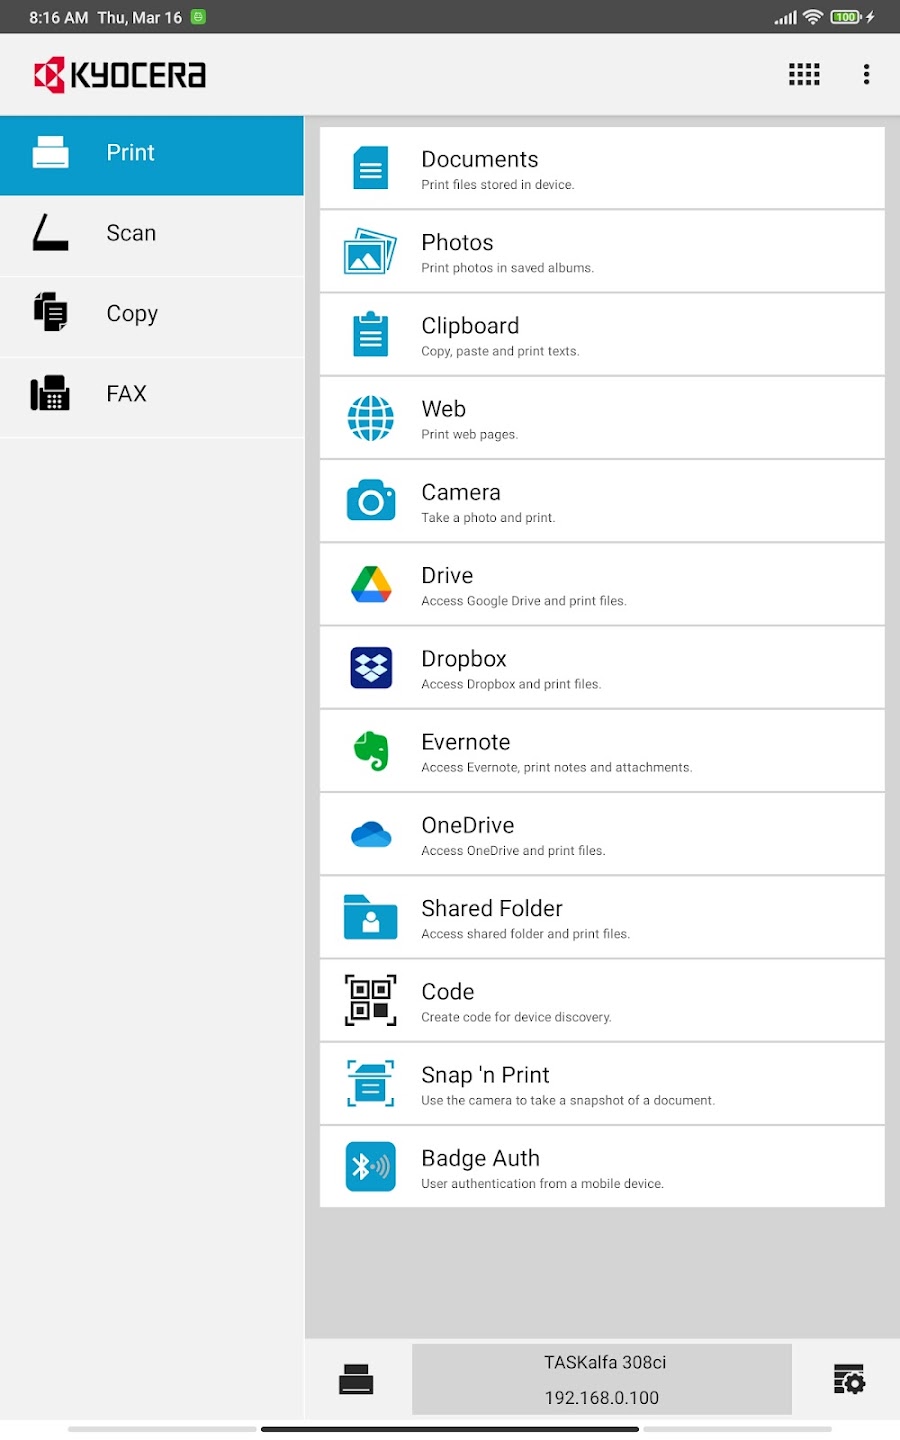The width and height of the screenshot is (900, 1440).
Task: Open the QR Code icon
Action: pos(371,1000)
